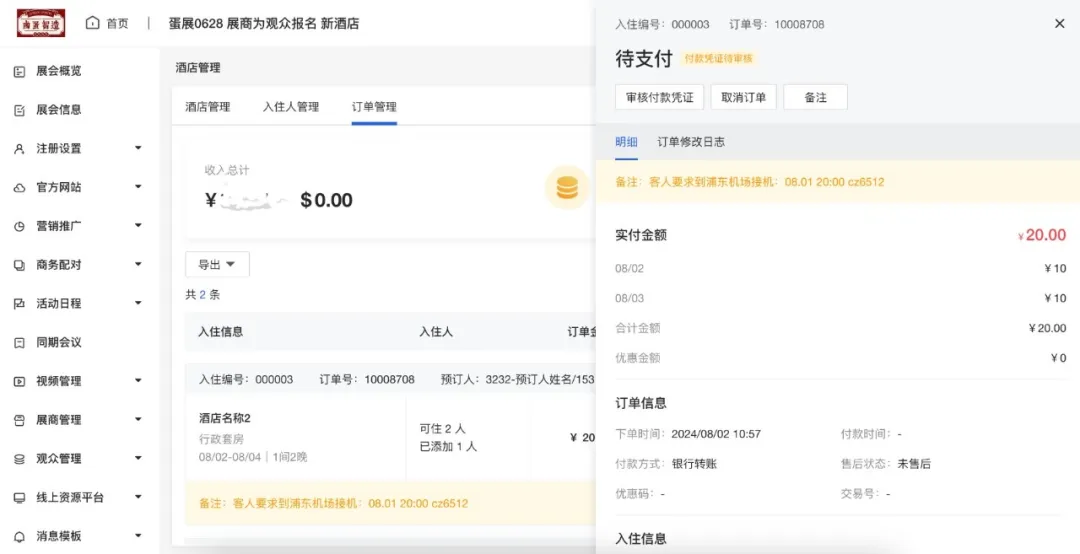Expand the 活动日程 submenu arrow
The width and height of the screenshot is (1080, 554).
pyautogui.click(x=138, y=304)
